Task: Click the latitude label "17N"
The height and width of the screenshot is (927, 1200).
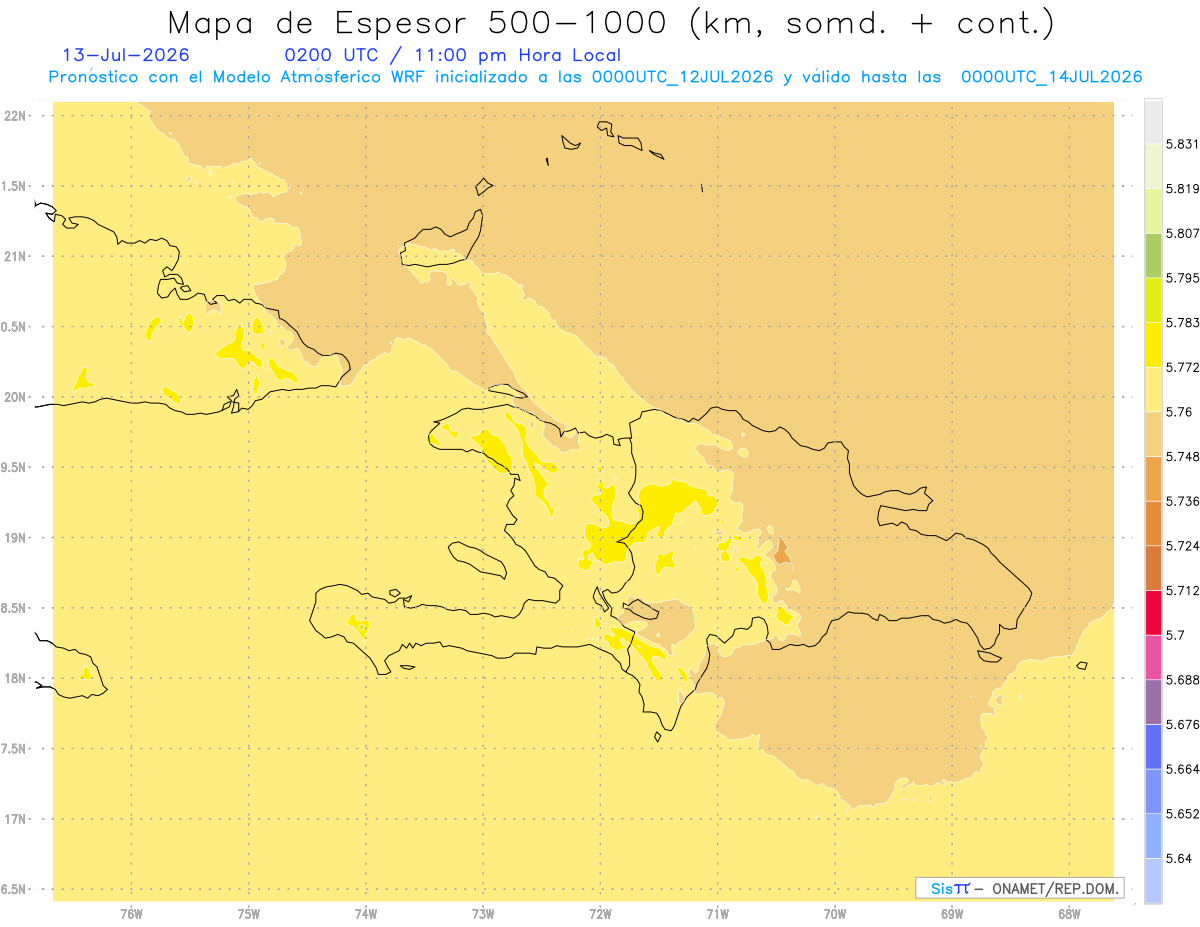Action: click(17, 819)
